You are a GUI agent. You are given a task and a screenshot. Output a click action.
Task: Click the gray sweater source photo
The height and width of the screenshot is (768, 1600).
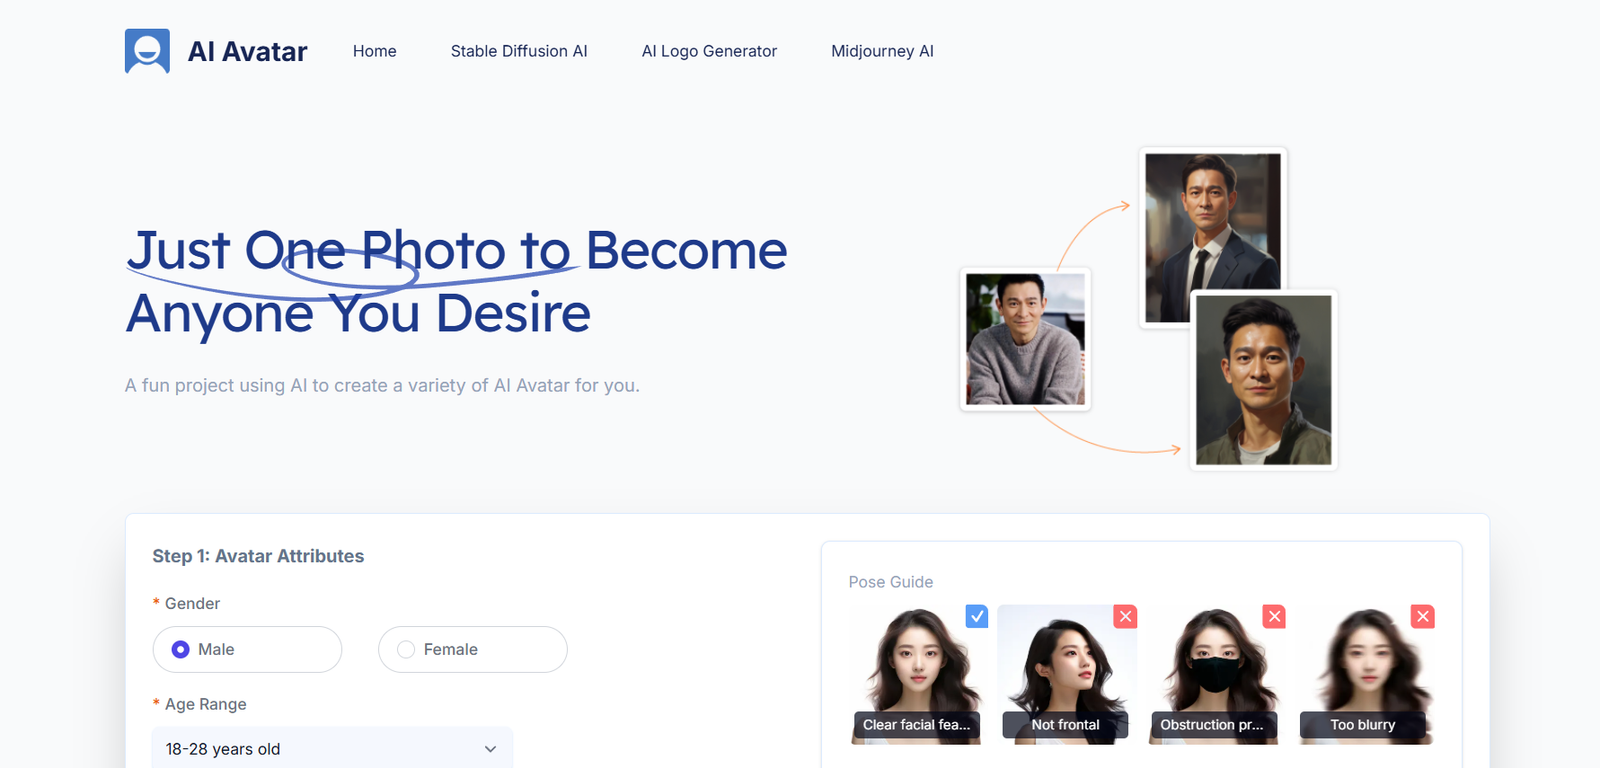(x=1025, y=339)
